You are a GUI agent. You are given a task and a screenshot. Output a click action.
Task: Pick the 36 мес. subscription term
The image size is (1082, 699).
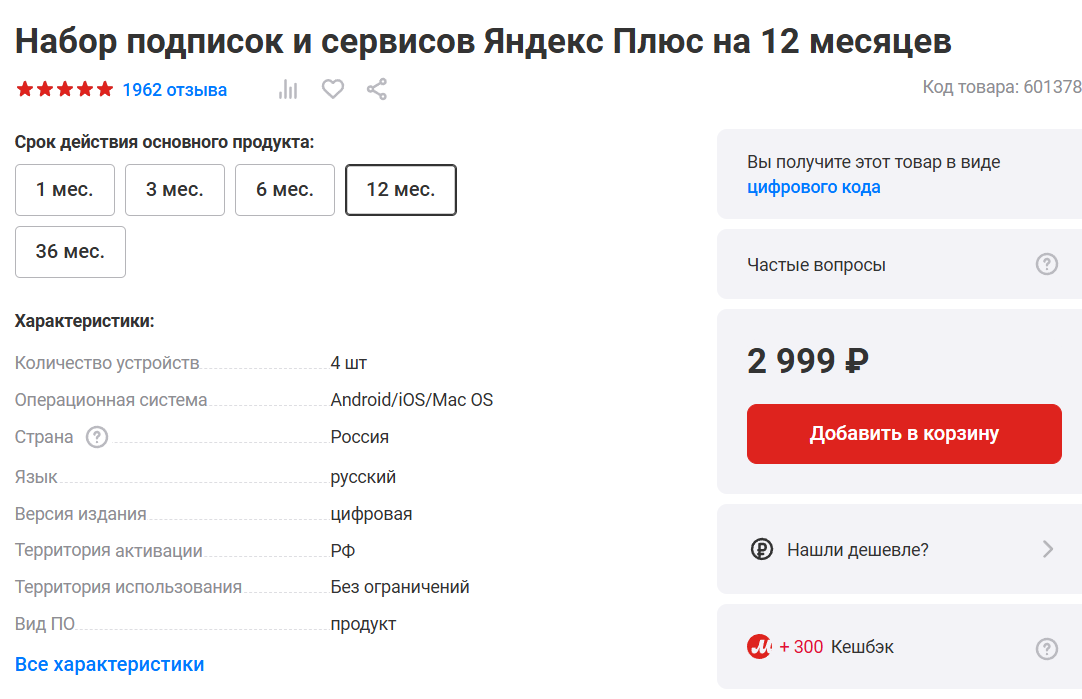pyautogui.click(x=70, y=252)
